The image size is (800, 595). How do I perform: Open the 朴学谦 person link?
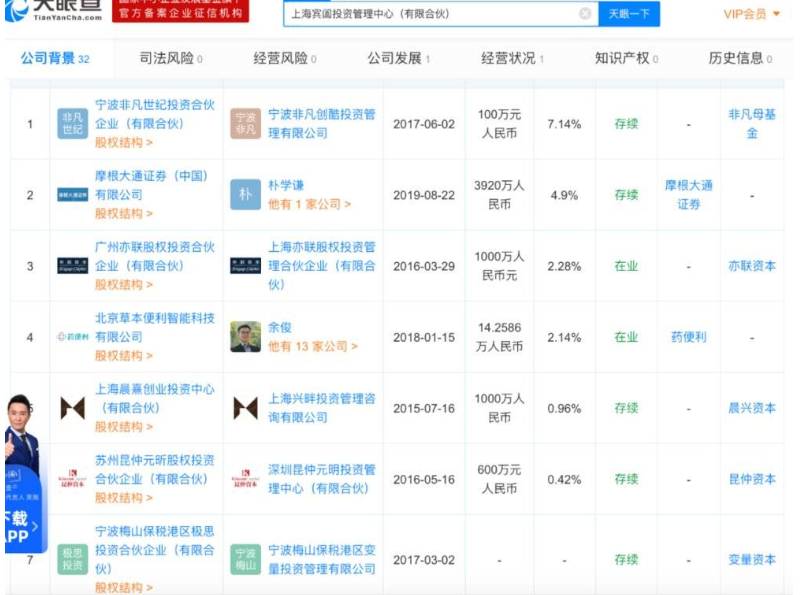pos(286,185)
